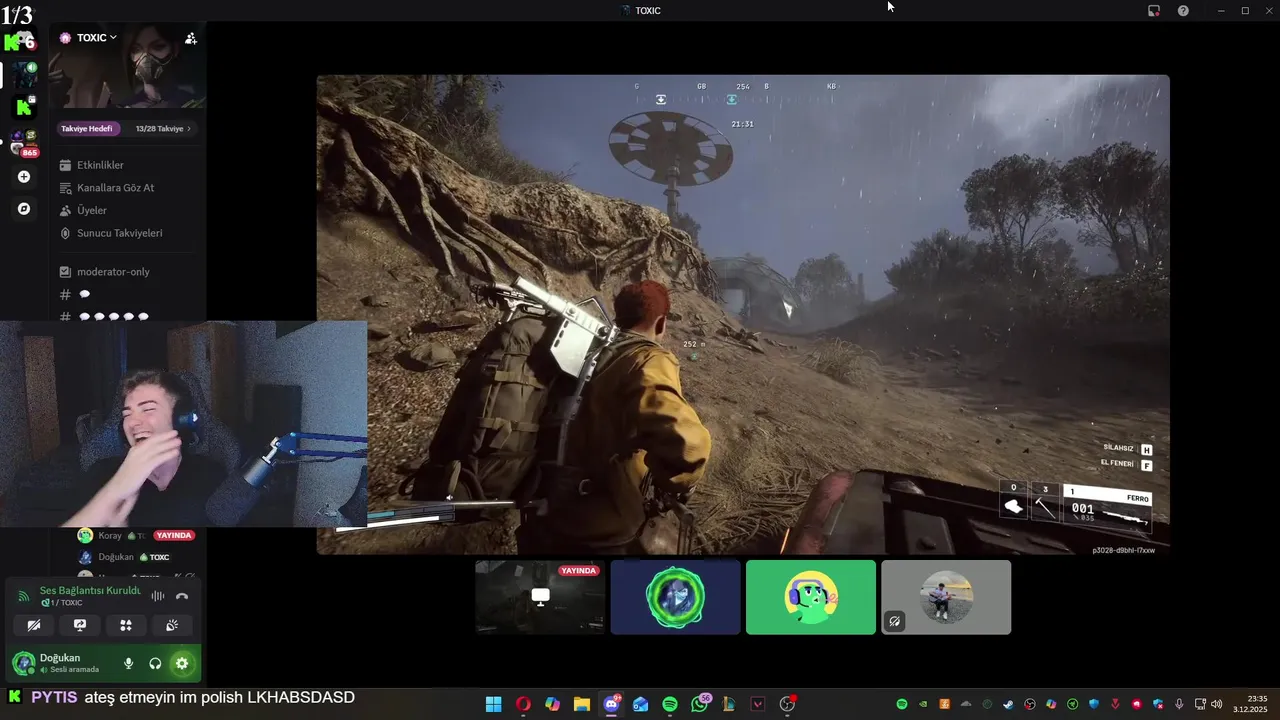Open activities button in voice panel
The height and width of the screenshot is (720, 1280).
click(x=126, y=625)
